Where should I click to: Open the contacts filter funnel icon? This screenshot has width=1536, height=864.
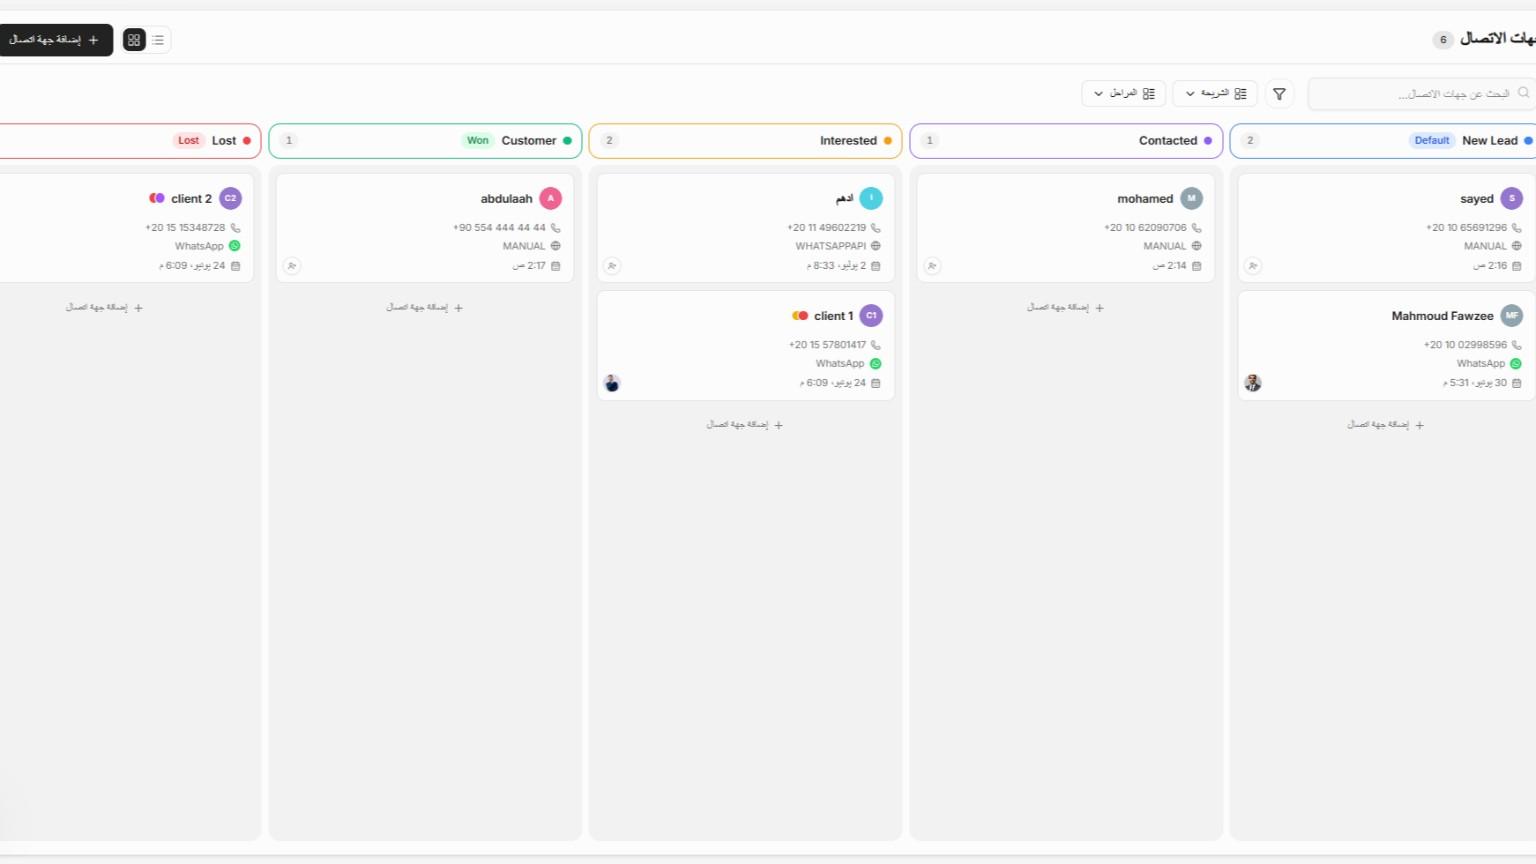click(1279, 94)
